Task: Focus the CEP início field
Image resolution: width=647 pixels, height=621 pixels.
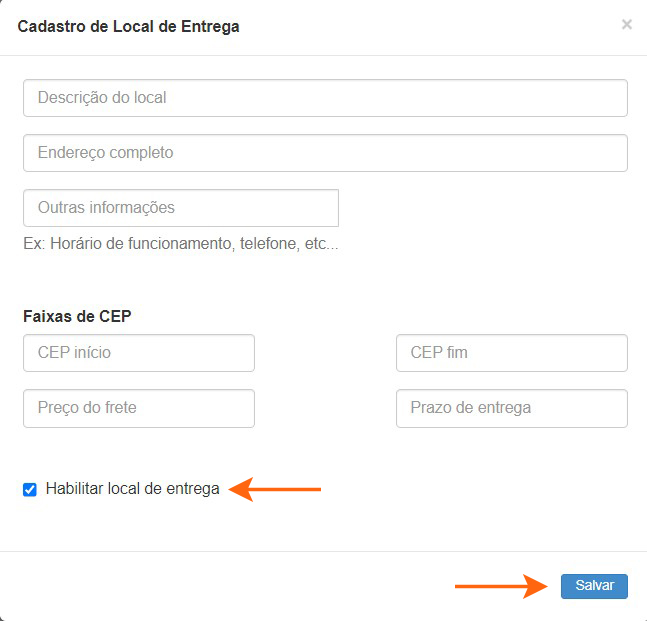Action: tap(139, 353)
